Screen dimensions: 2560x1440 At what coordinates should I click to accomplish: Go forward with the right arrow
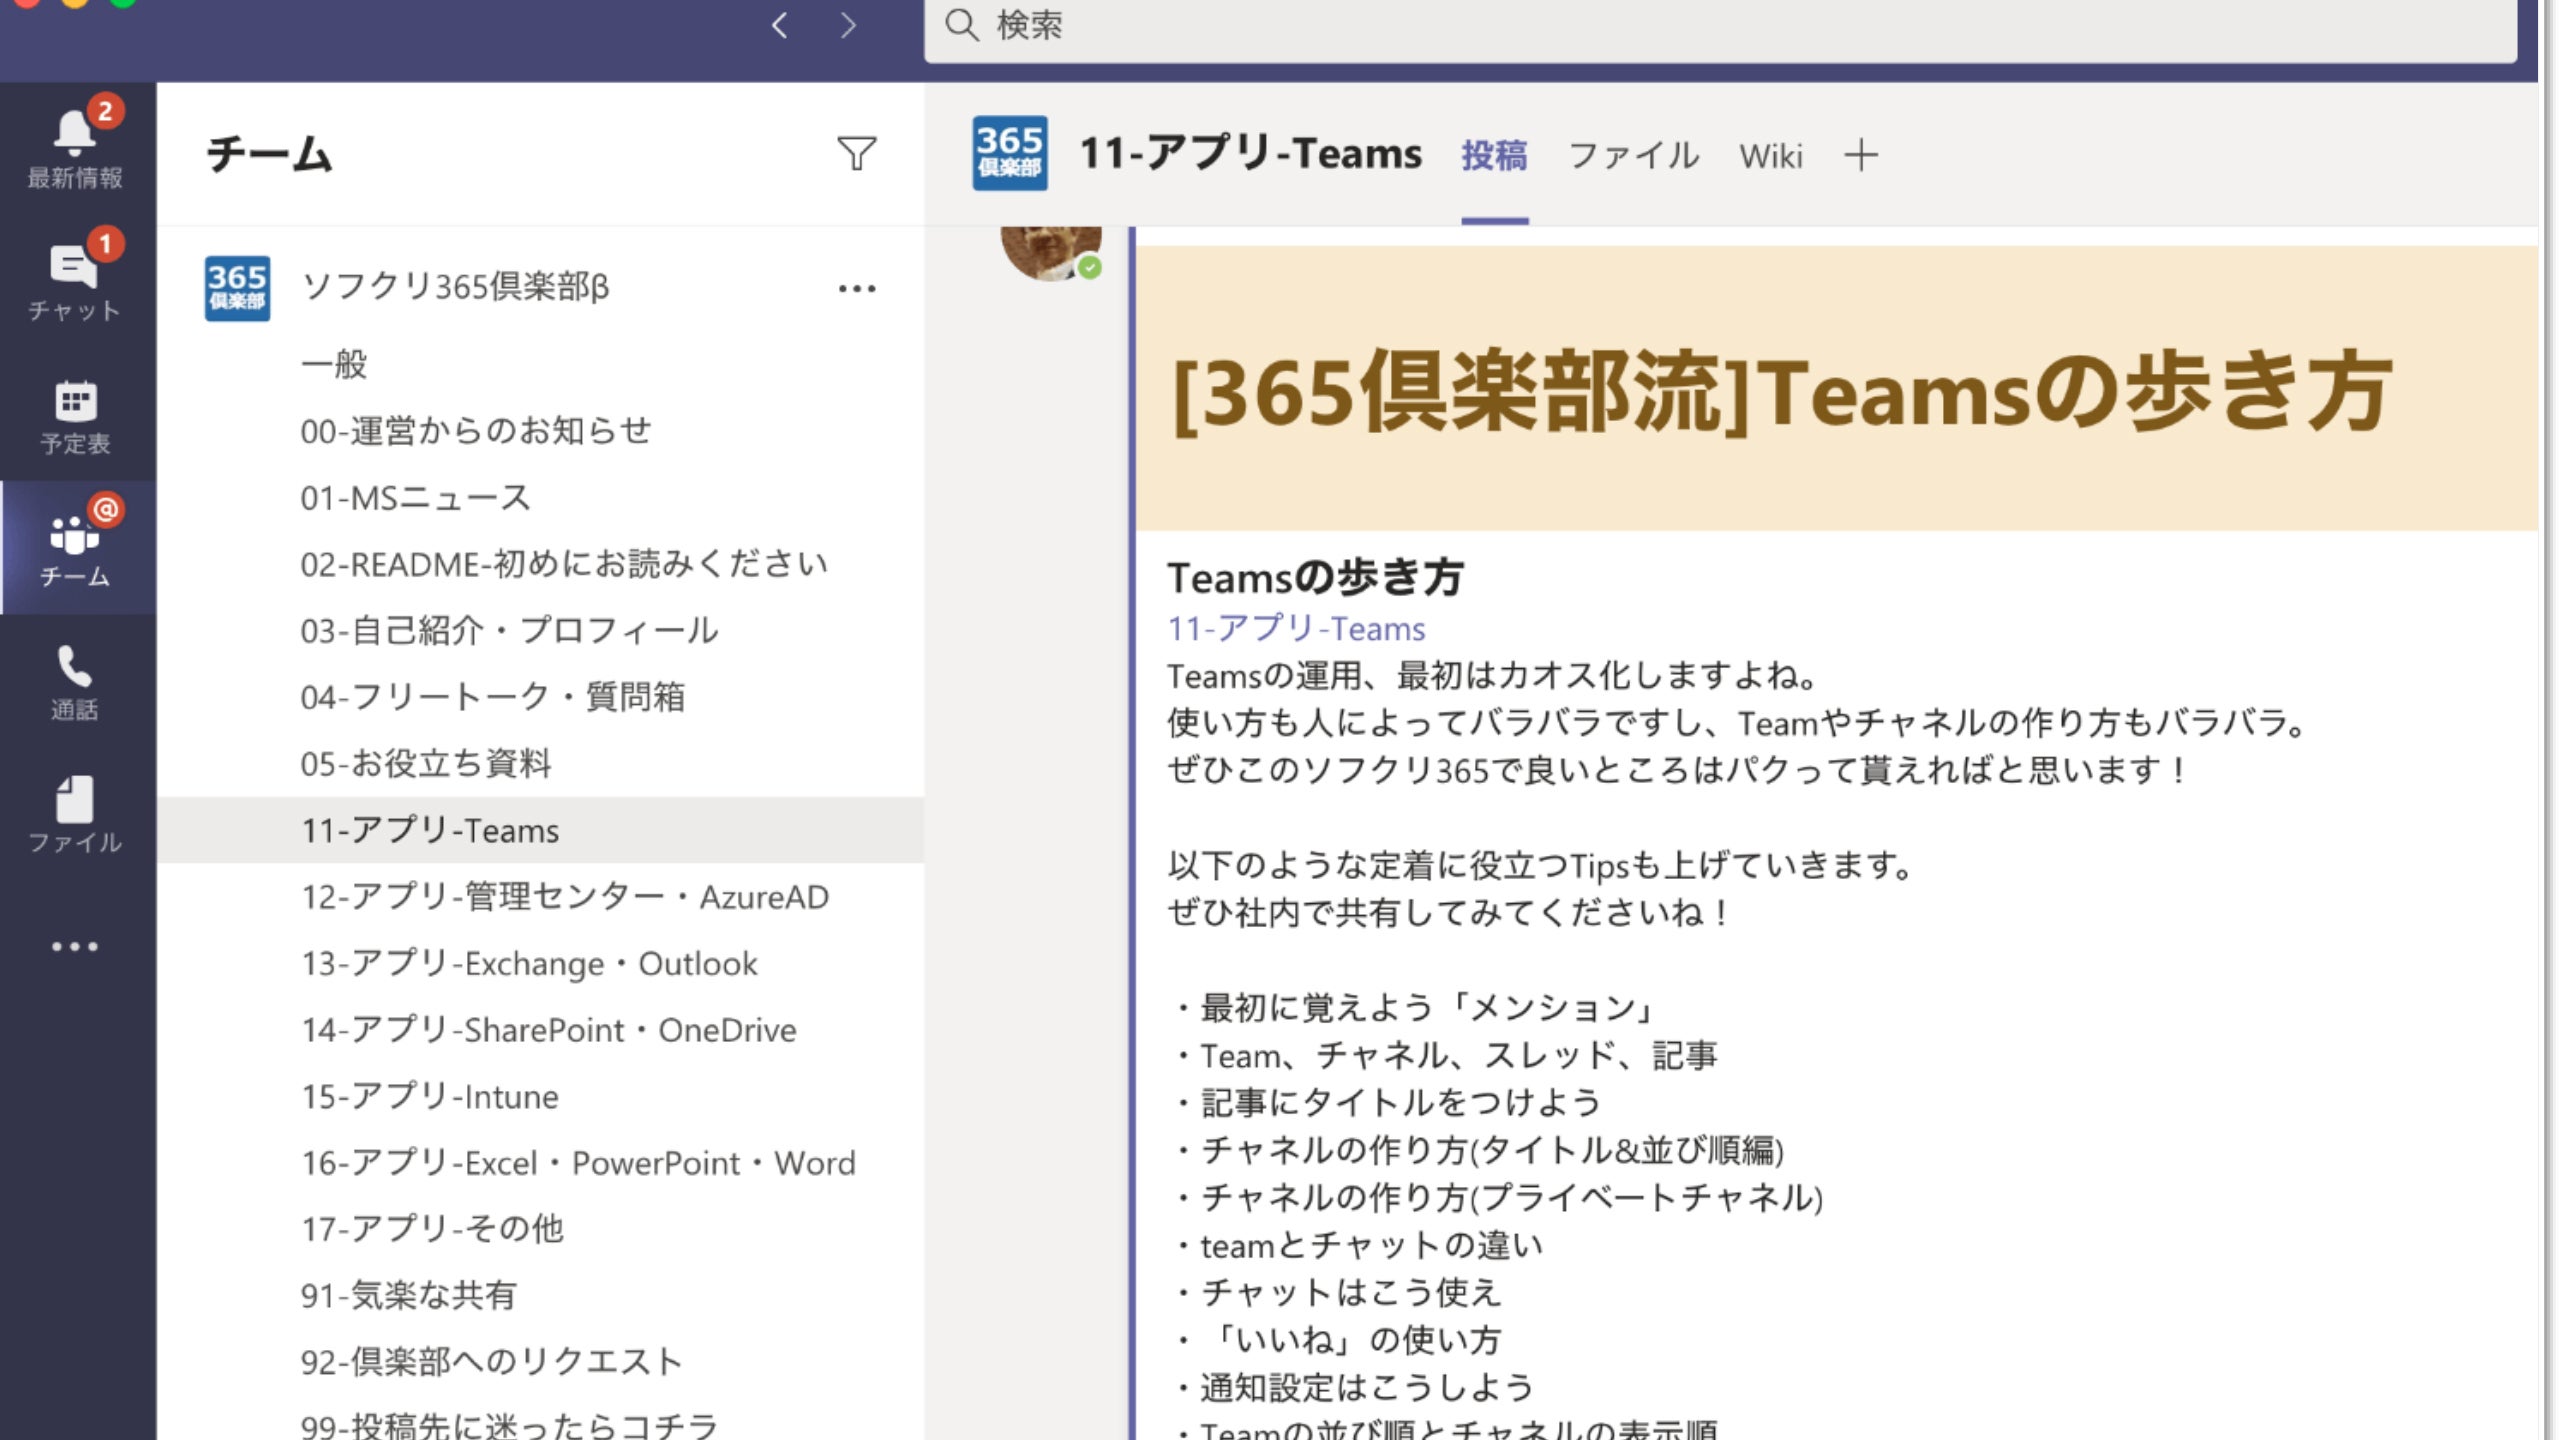(848, 25)
